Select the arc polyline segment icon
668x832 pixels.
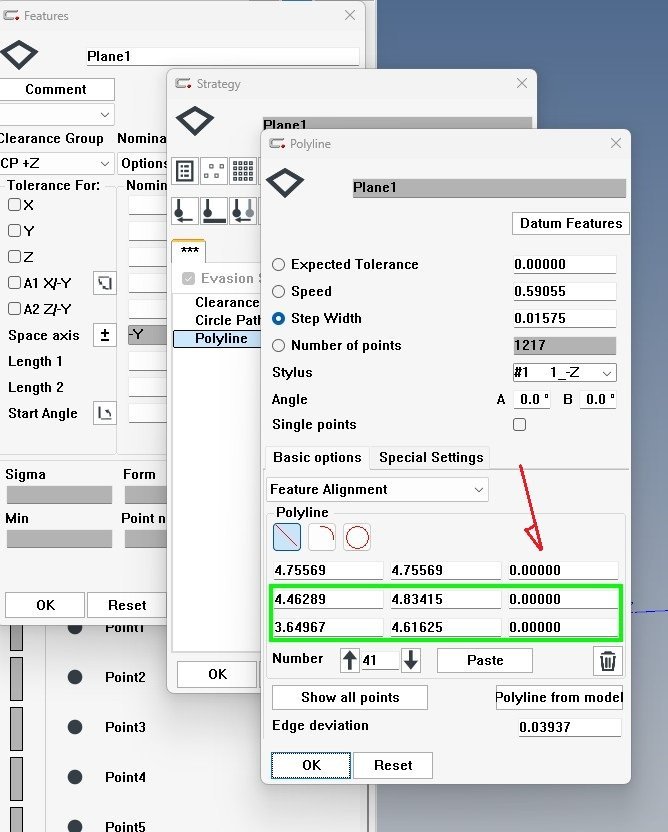(x=322, y=537)
